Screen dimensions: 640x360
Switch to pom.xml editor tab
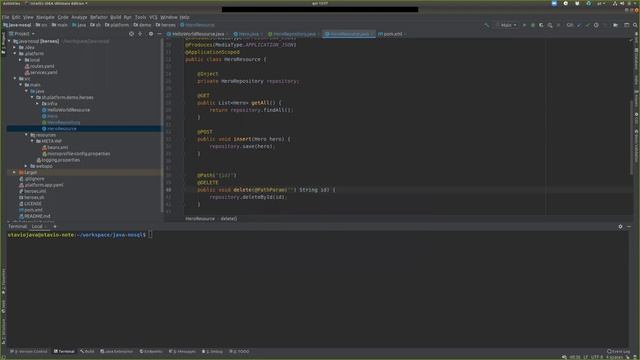[x=392, y=34]
